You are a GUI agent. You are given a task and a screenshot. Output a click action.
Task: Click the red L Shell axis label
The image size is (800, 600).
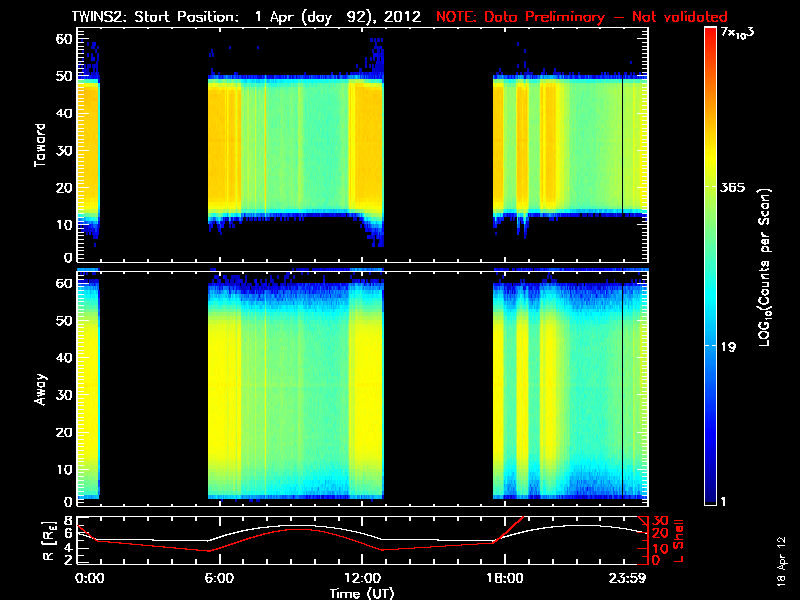(678, 541)
